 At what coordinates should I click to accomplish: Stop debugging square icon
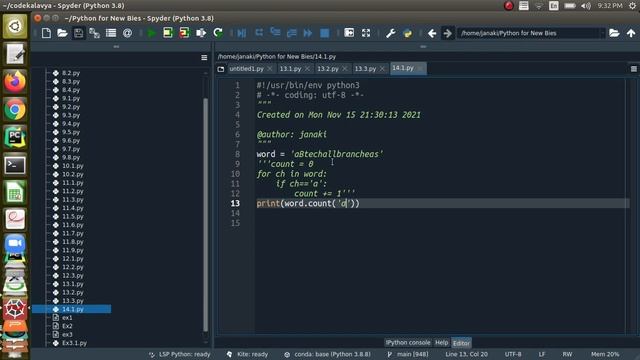click(x=324, y=33)
